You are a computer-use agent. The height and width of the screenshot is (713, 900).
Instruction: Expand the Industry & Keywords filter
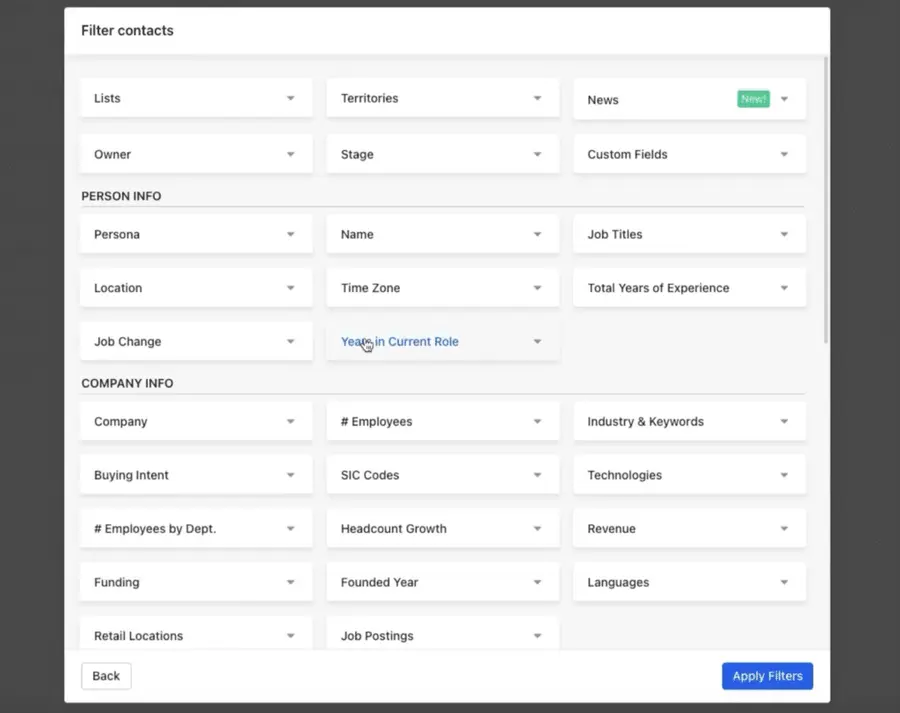click(688, 421)
